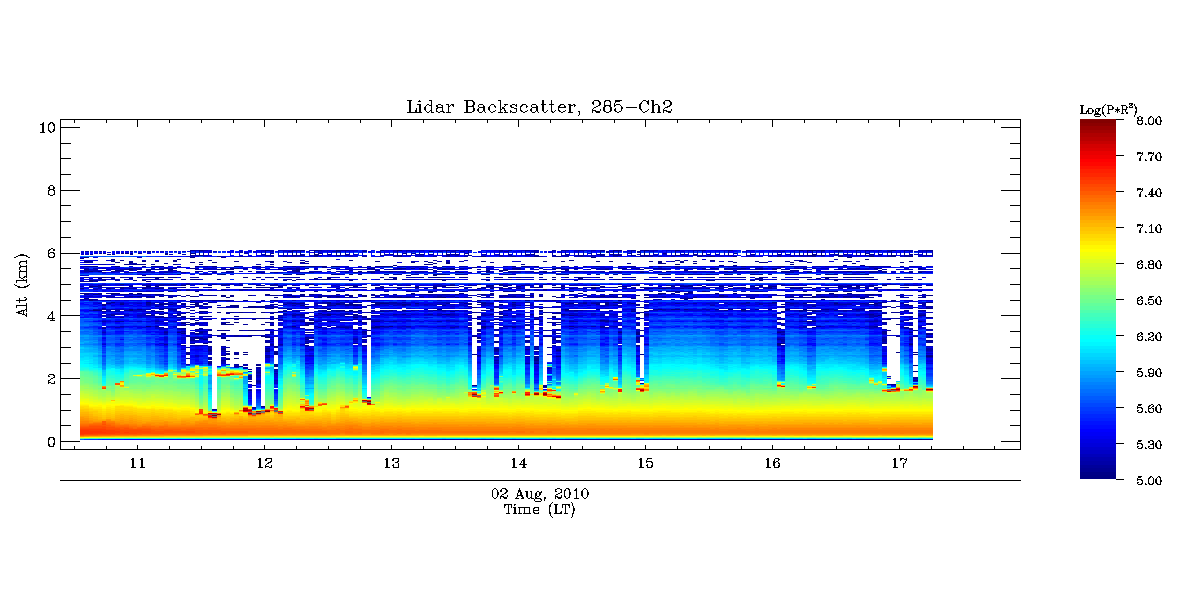Click the "Alt (km)" y-axis label
Screen dimensions: 1200x600
point(22,285)
